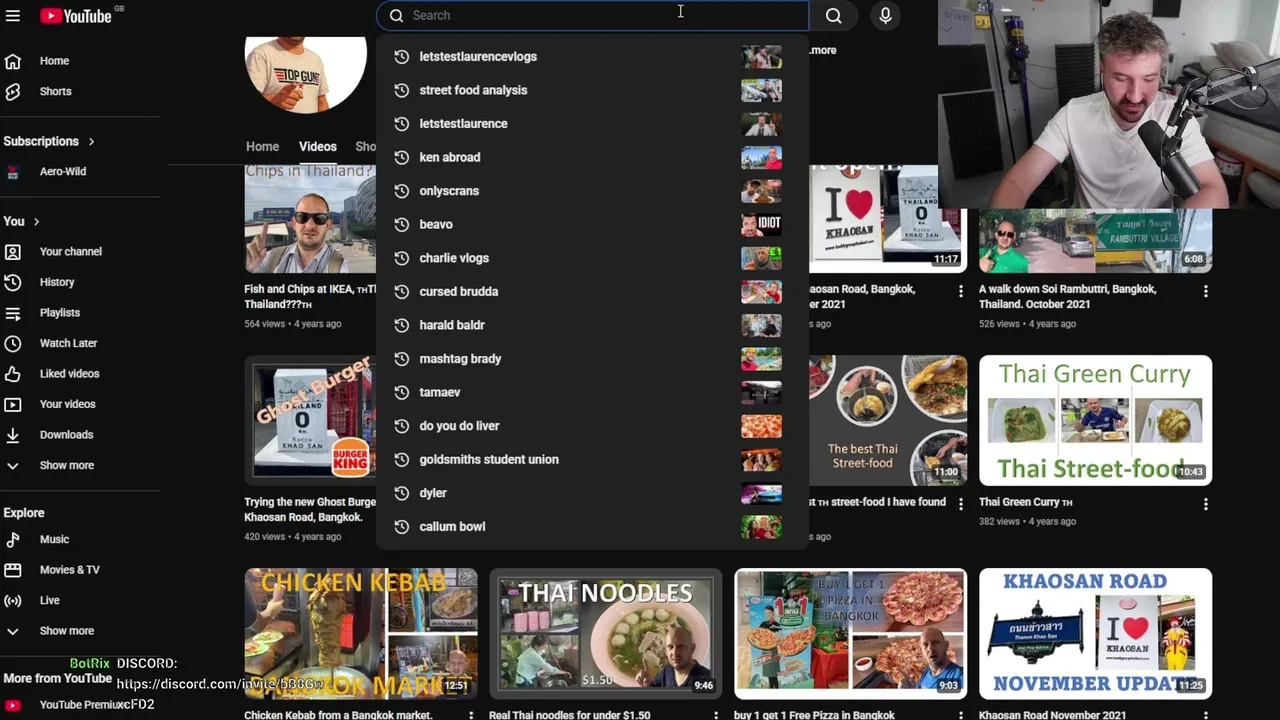Open Khaosan Road November Update thumbnail
This screenshot has width=1280, height=720.
(x=1095, y=634)
